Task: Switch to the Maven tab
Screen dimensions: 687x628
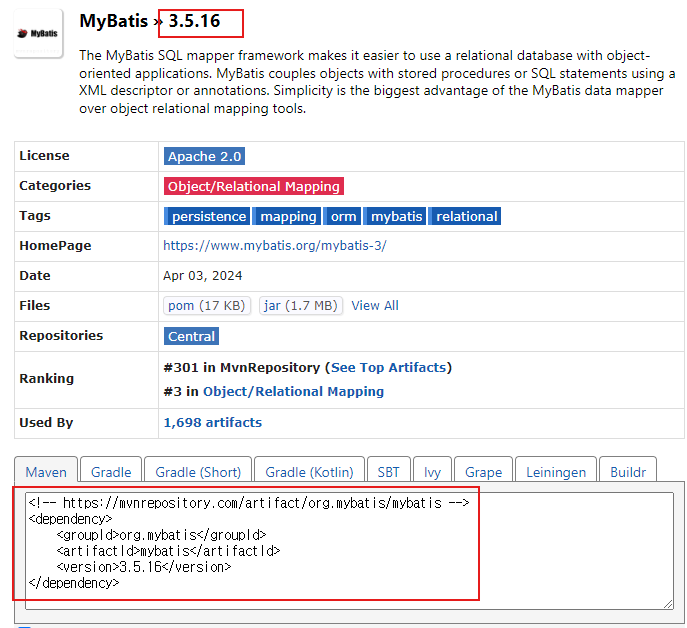Action: coord(46,472)
